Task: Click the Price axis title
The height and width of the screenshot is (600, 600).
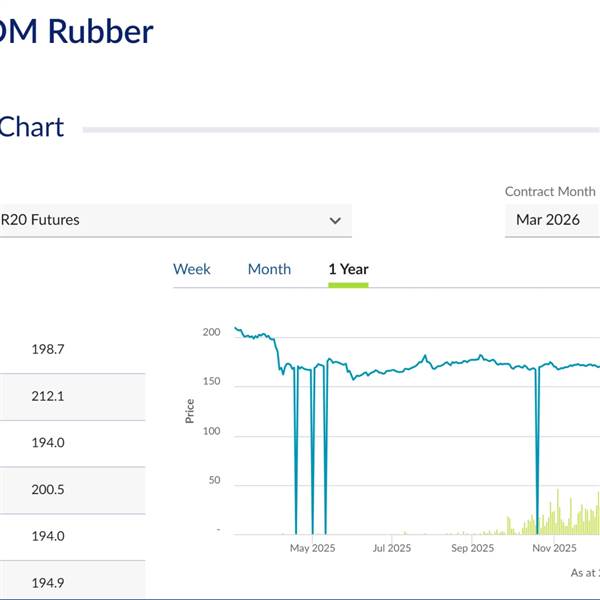Action: [x=190, y=411]
